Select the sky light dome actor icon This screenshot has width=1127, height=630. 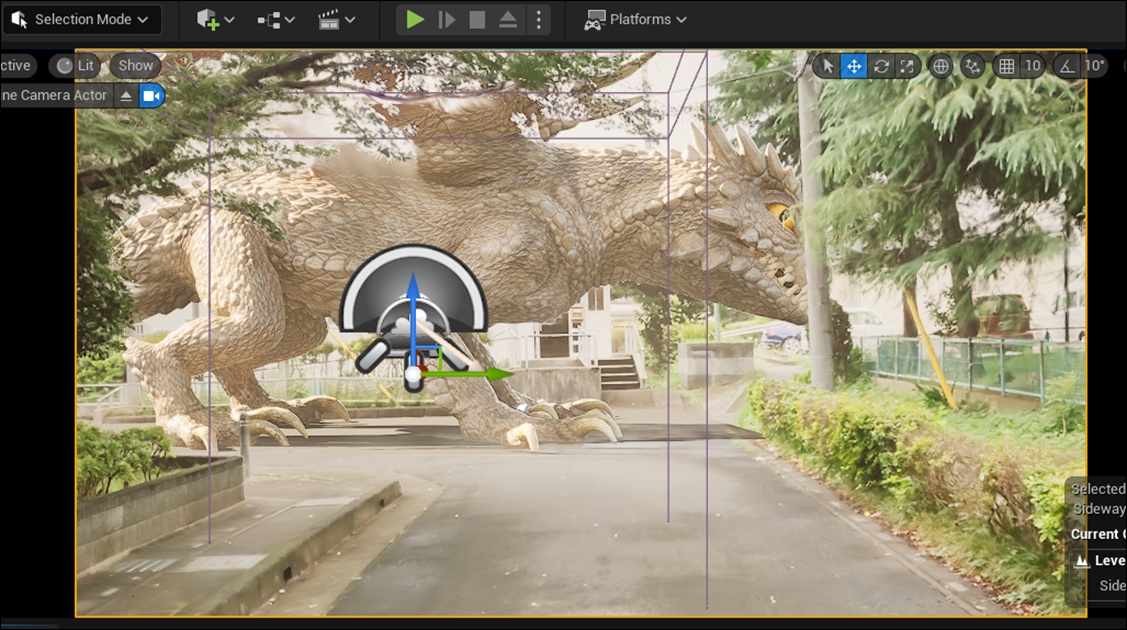pos(413,287)
